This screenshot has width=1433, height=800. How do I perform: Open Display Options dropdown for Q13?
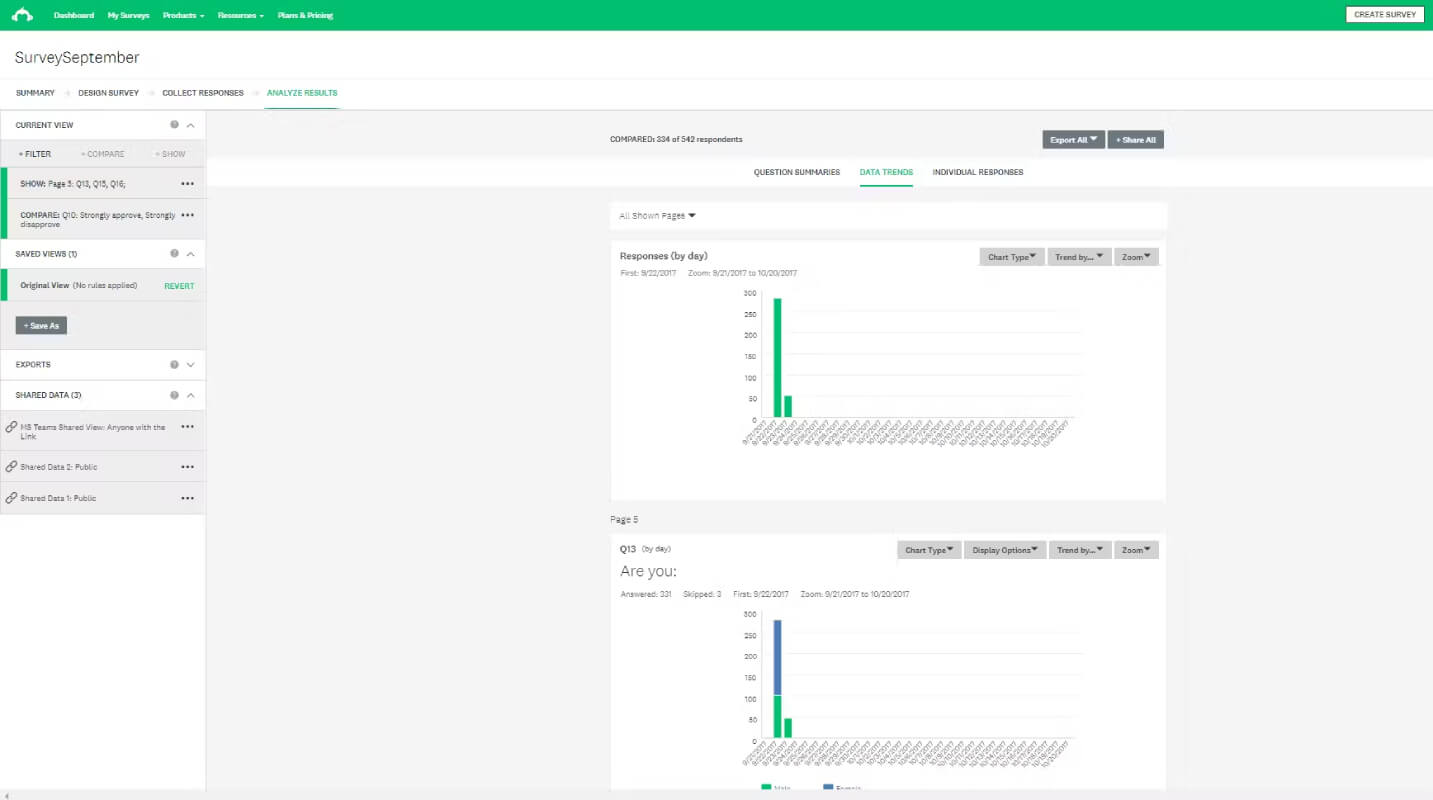coord(1005,550)
